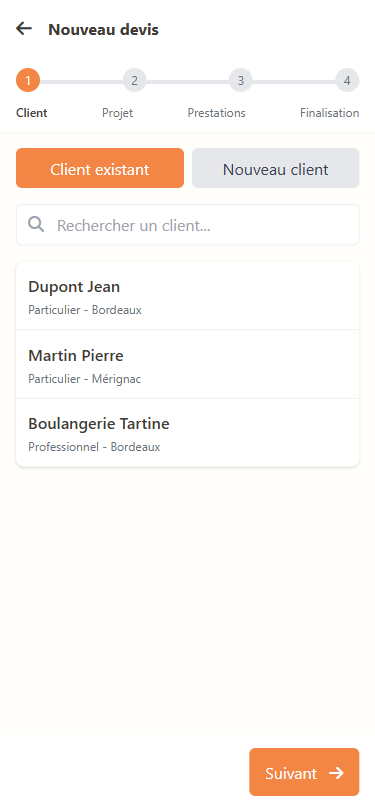Jump to step 2 circle
Screen dimensions: 375x812
point(134,80)
